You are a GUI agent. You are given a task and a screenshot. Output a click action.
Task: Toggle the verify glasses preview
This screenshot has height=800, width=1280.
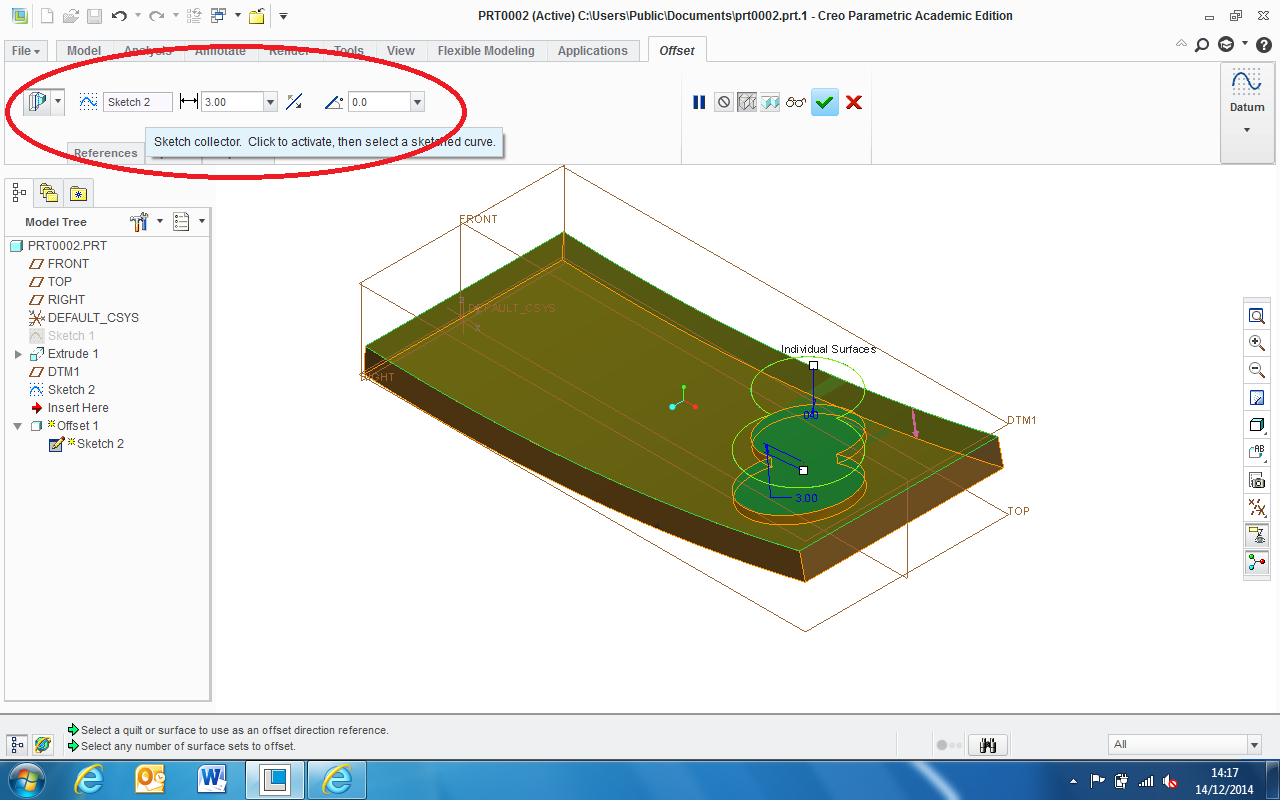pos(796,102)
